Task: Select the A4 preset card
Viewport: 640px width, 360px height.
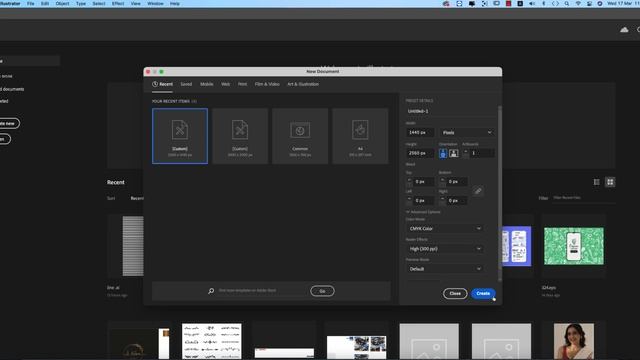Action: point(360,136)
